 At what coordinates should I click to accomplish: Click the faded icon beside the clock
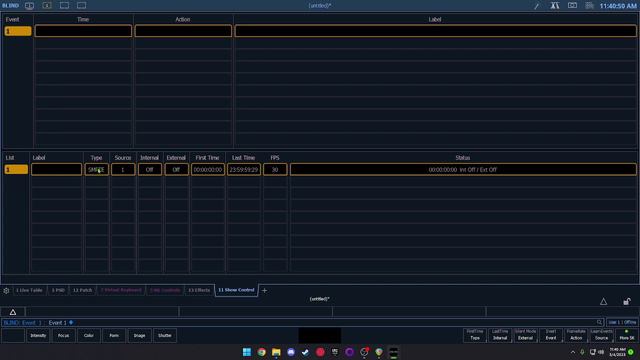pos(589,6)
